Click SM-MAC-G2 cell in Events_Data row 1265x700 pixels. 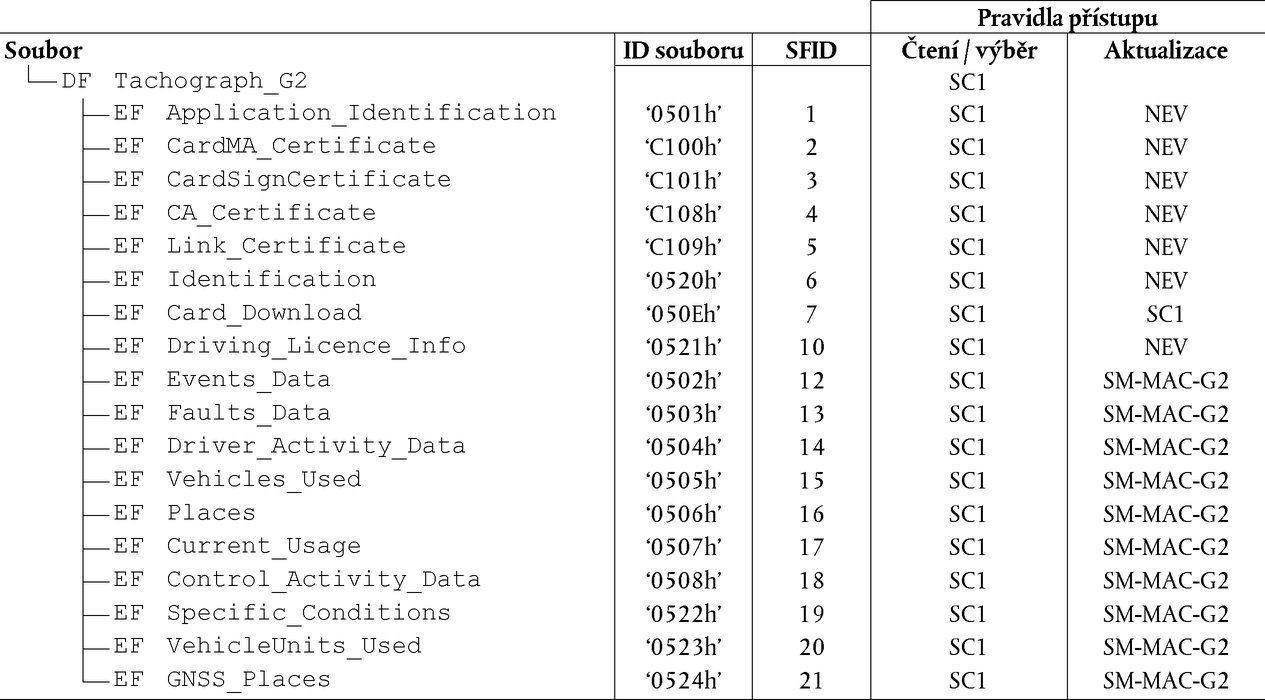pos(1165,381)
